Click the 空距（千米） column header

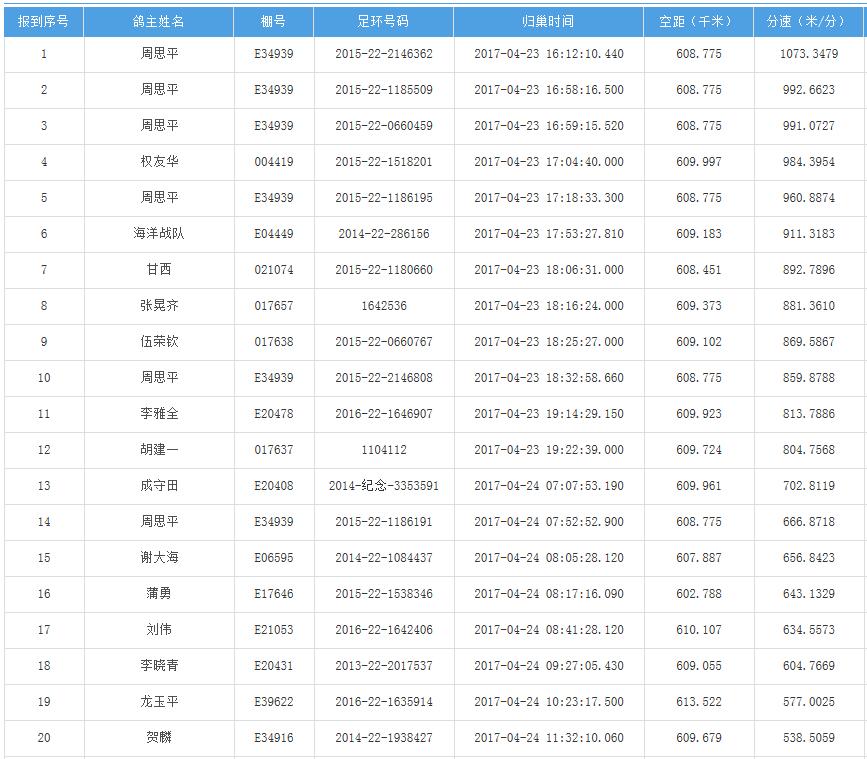[x=698, y=21]
